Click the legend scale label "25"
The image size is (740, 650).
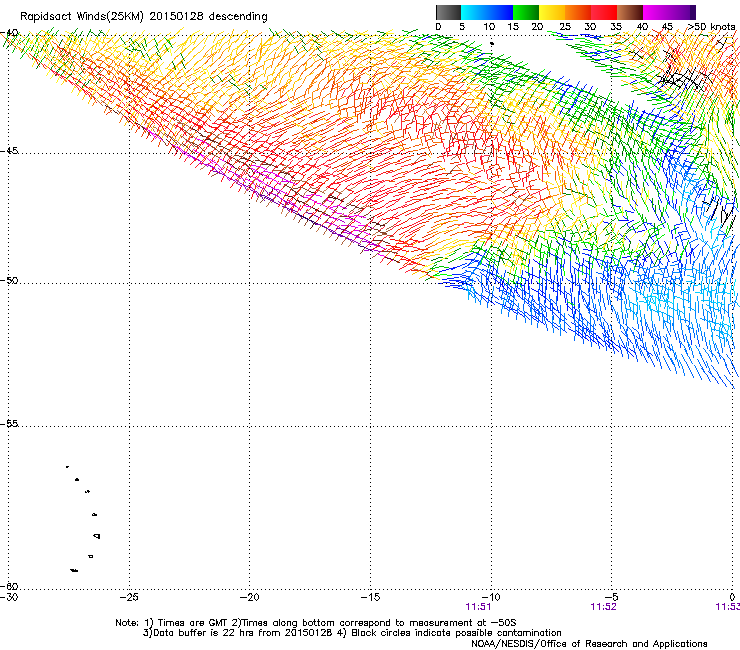[565, 27]
